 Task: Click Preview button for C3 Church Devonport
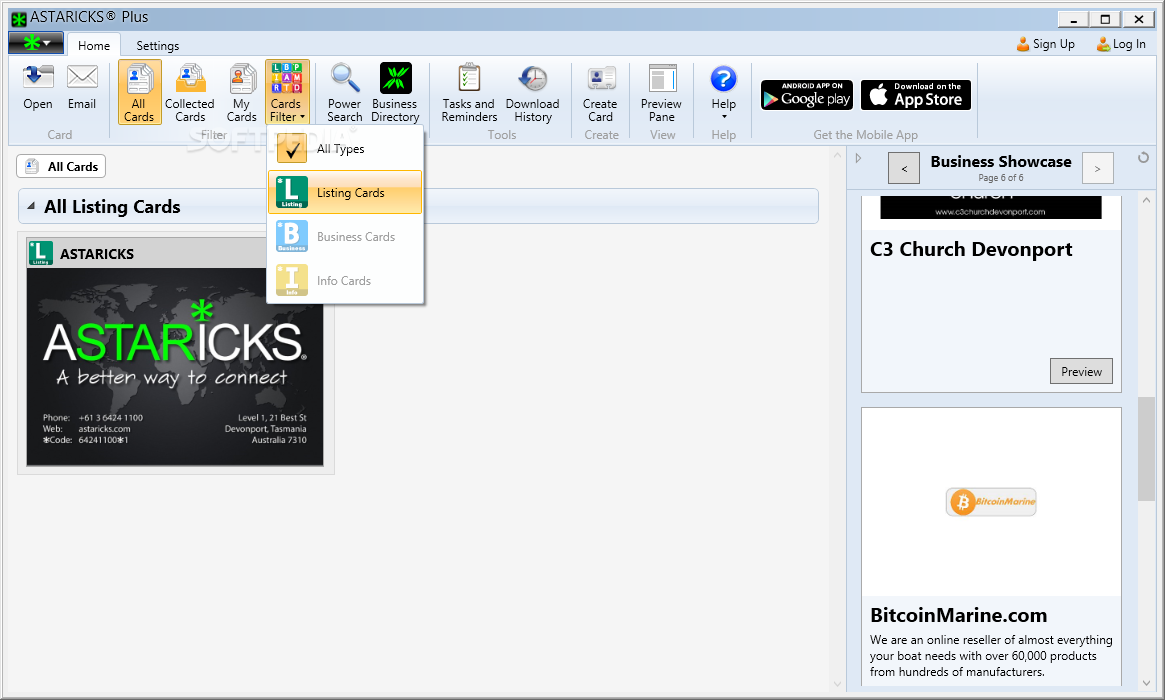pos(1081,372)
